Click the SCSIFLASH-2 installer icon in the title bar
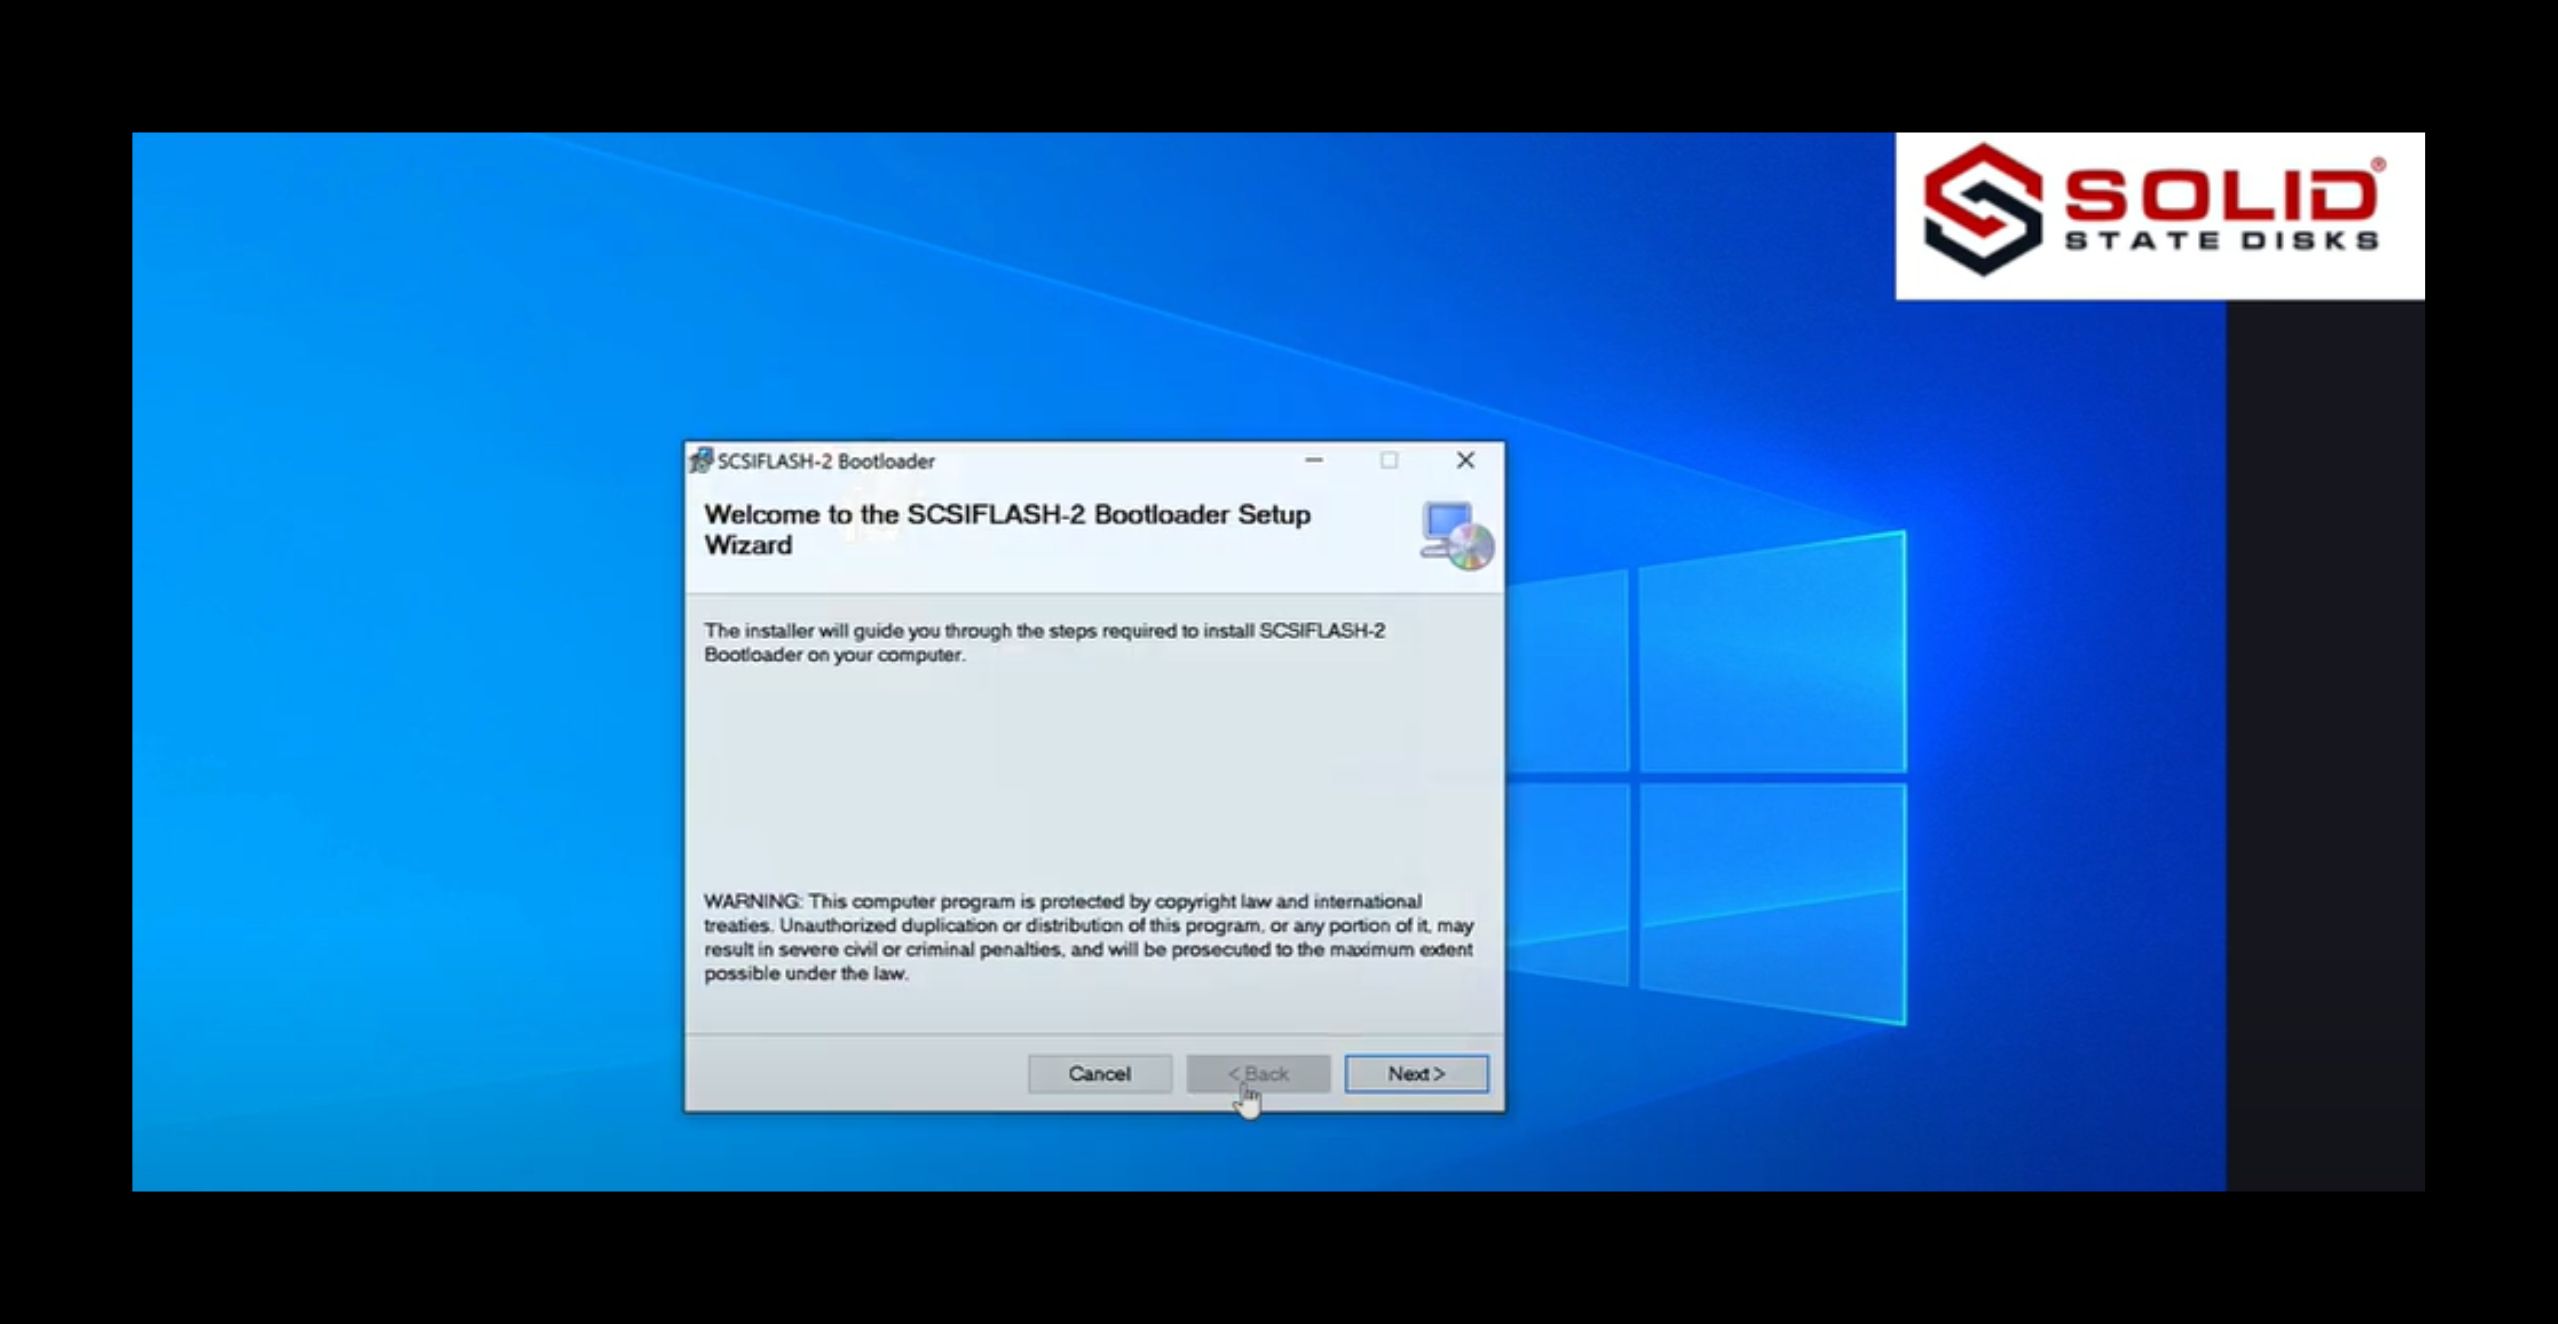Viewport: 2558px width, 1324px height. click(704, 461)
